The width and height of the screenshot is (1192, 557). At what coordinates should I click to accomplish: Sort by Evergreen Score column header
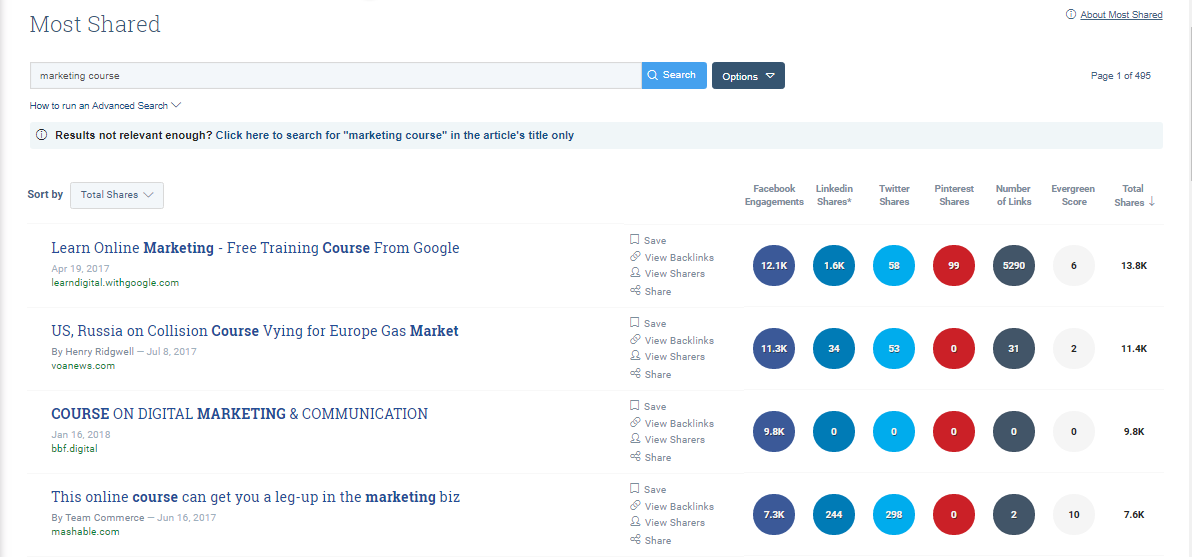1073,195
